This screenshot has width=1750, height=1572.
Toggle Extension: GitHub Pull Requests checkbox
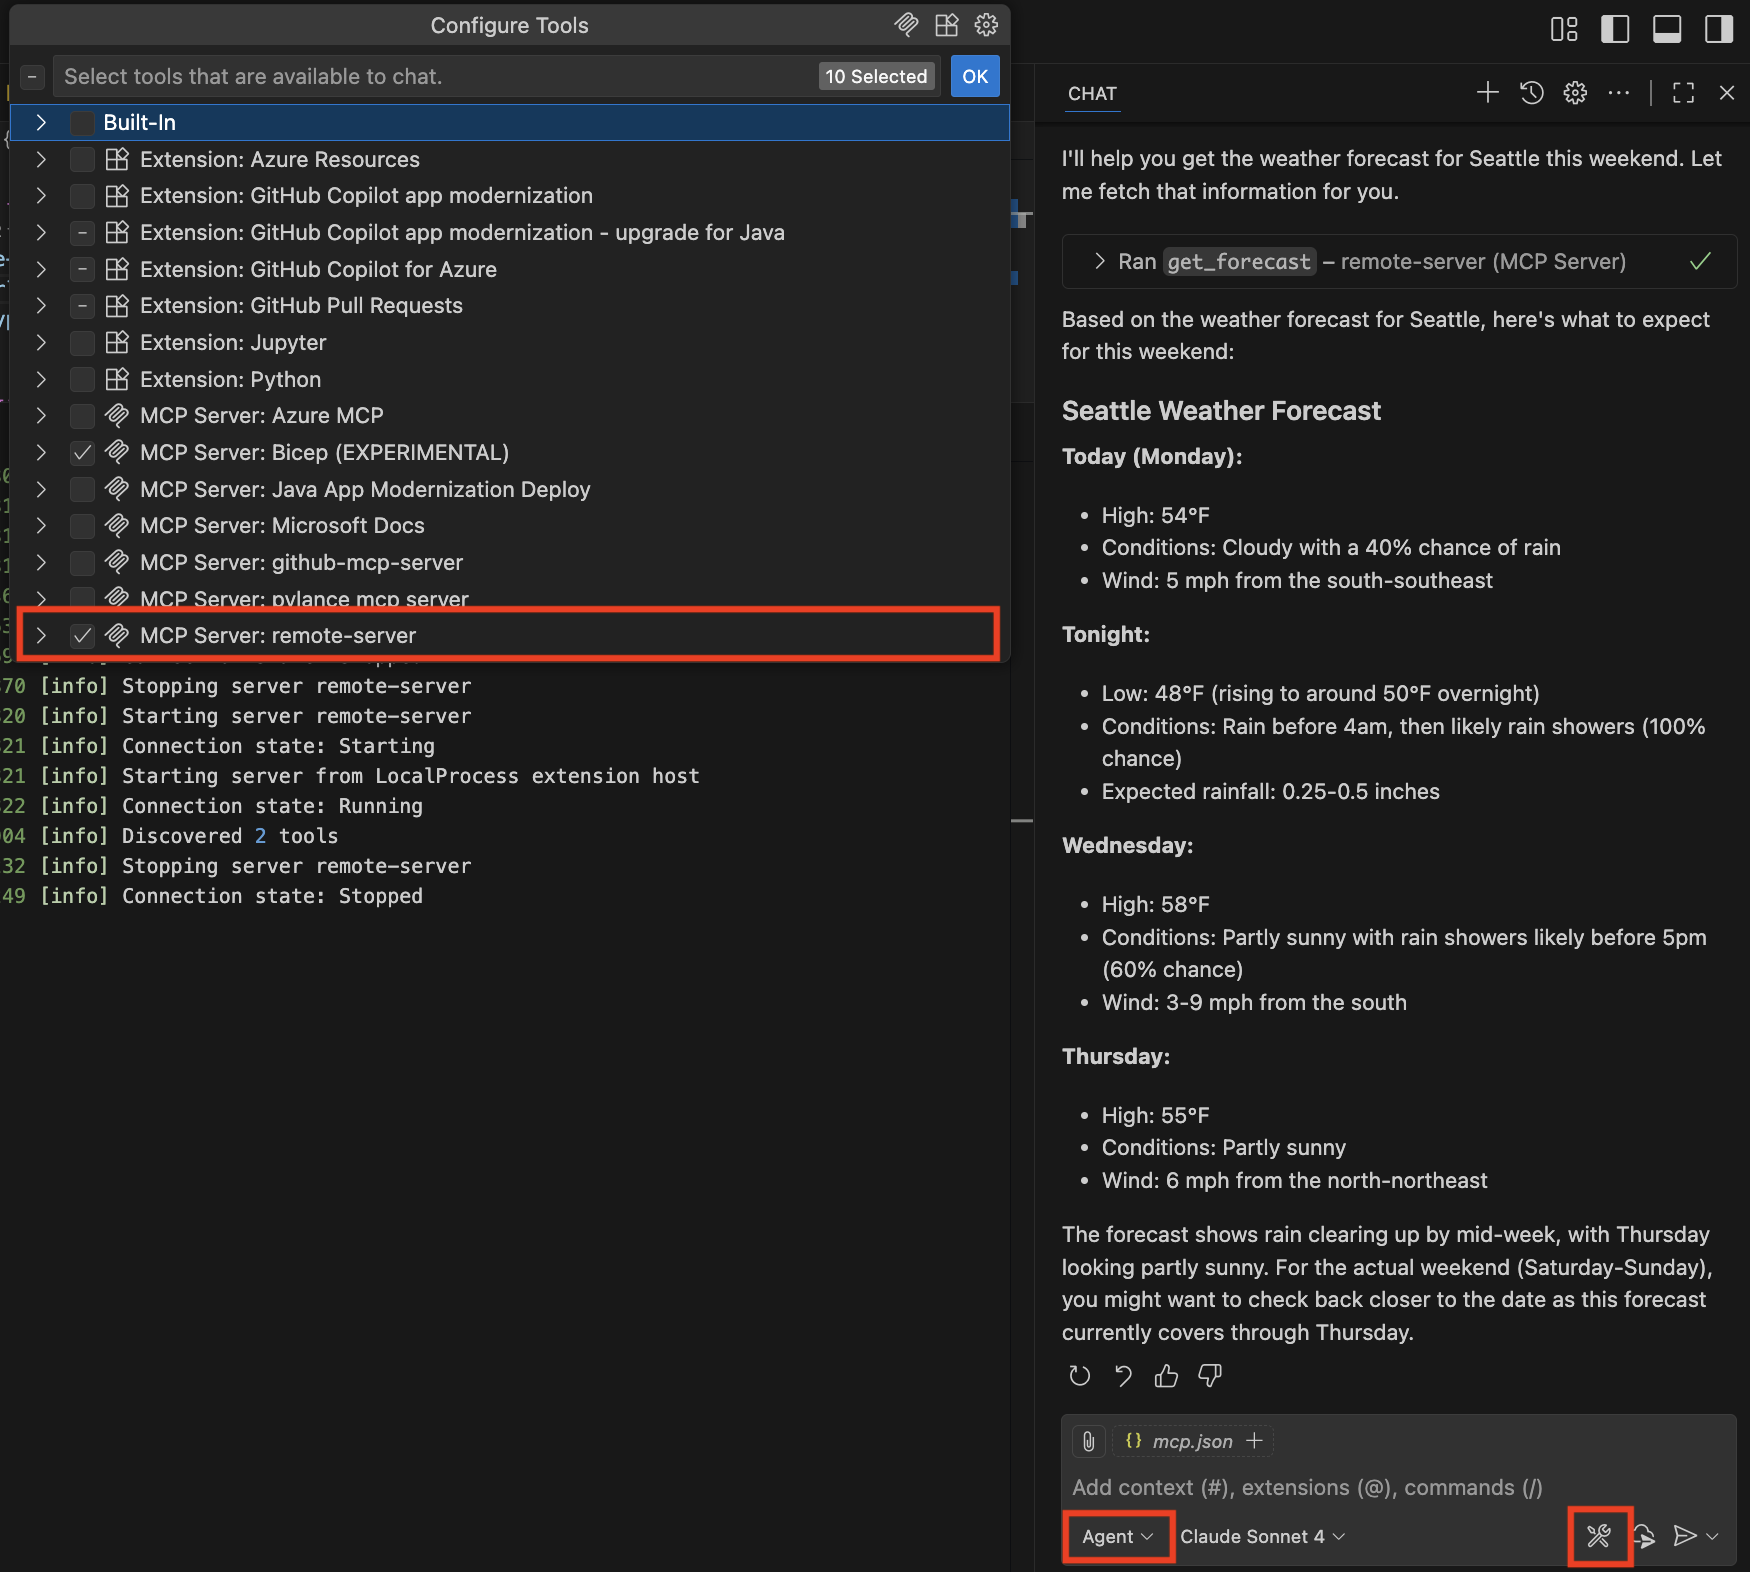click(82, 306)
